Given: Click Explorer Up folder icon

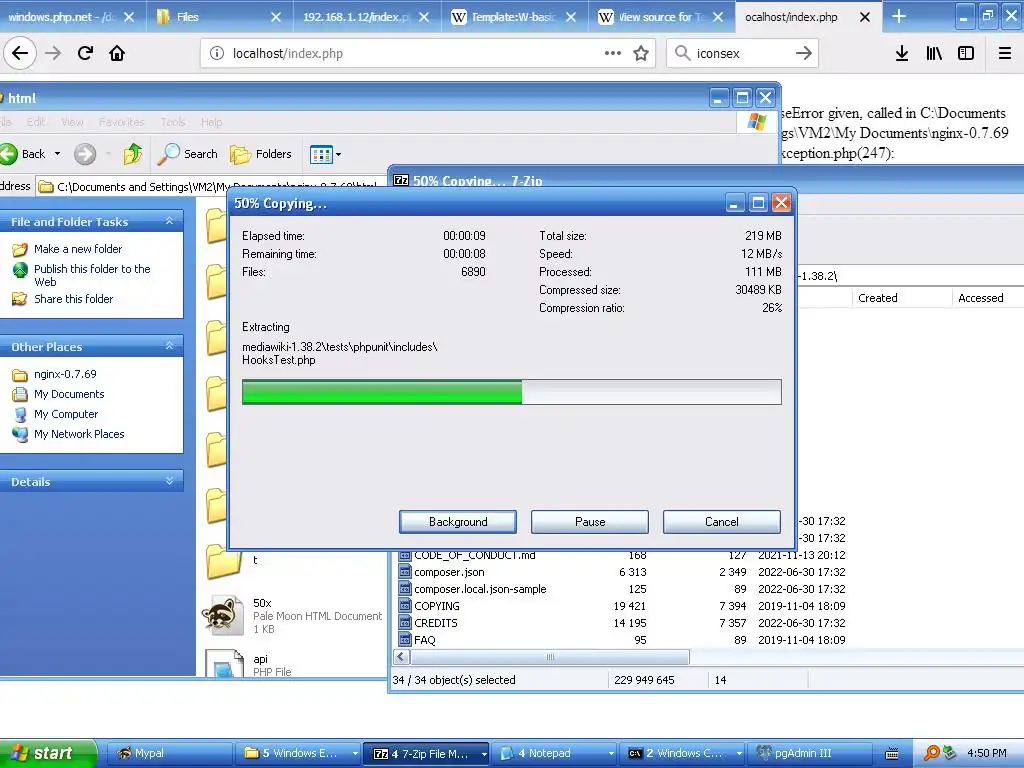Looking at the screenshot, I should 133,154.
